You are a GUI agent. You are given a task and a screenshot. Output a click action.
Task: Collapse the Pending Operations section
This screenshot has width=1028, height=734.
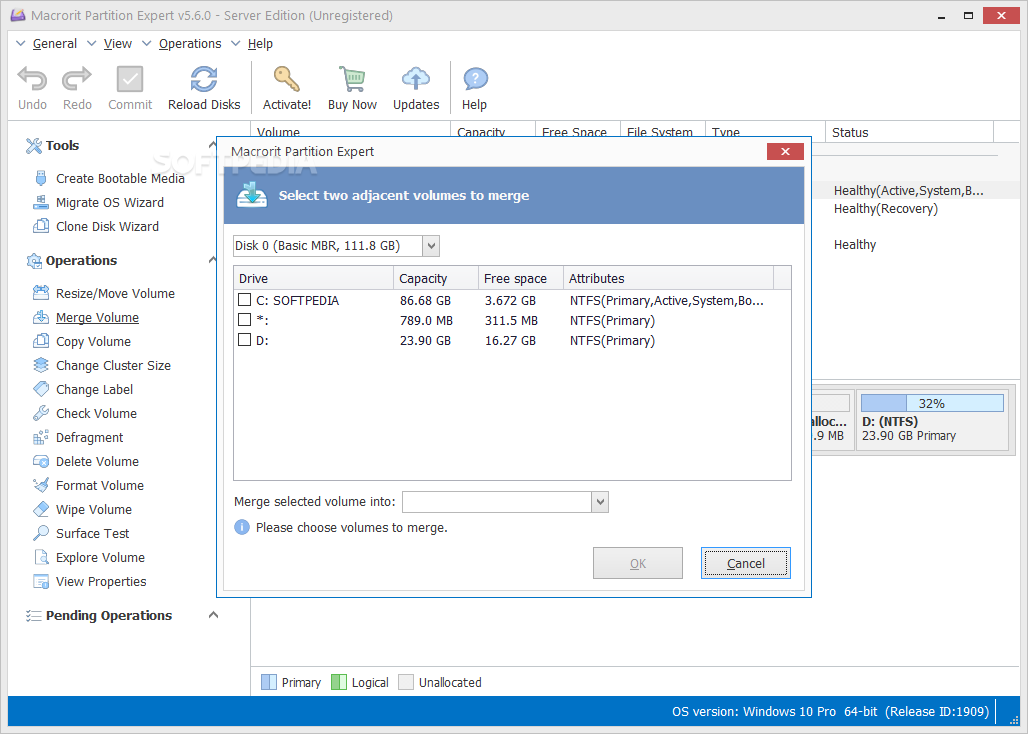tap(213, 615)
